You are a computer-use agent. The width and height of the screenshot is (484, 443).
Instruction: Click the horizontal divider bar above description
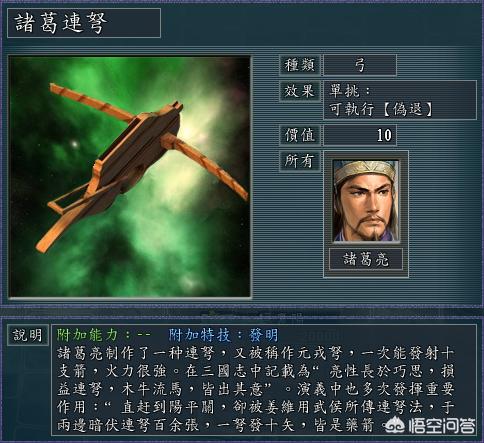coord(242,312)
